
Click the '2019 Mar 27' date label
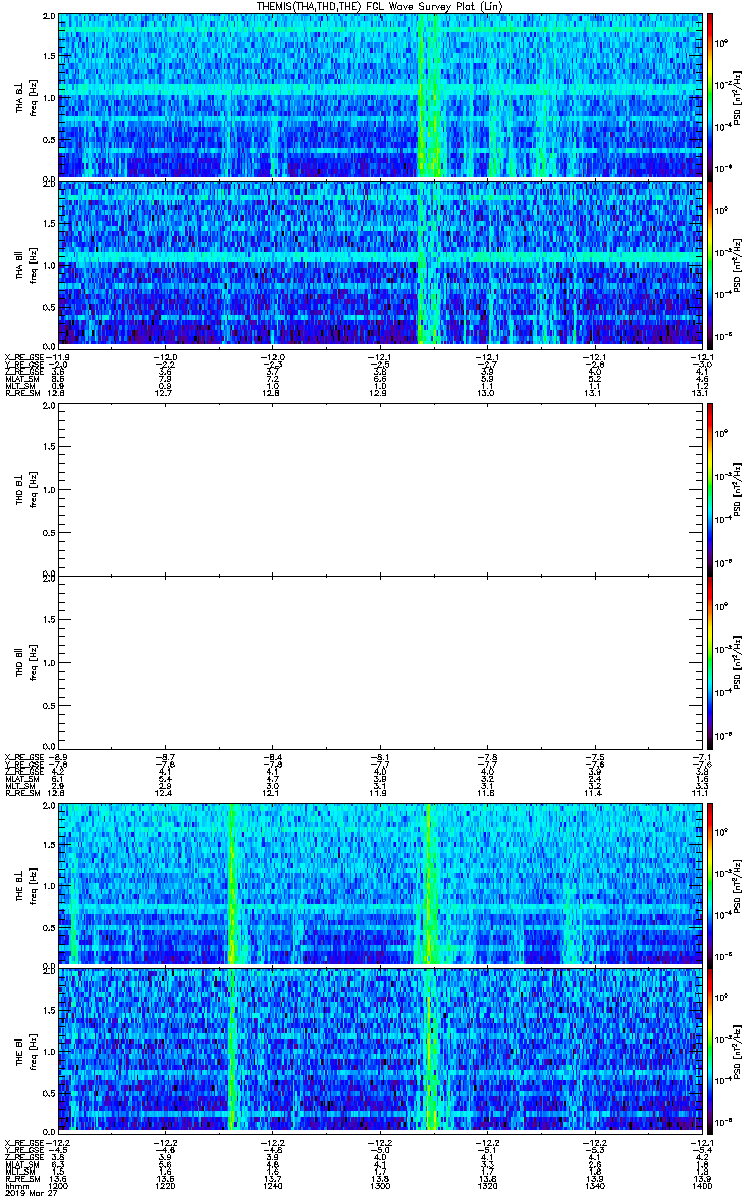29,1193
